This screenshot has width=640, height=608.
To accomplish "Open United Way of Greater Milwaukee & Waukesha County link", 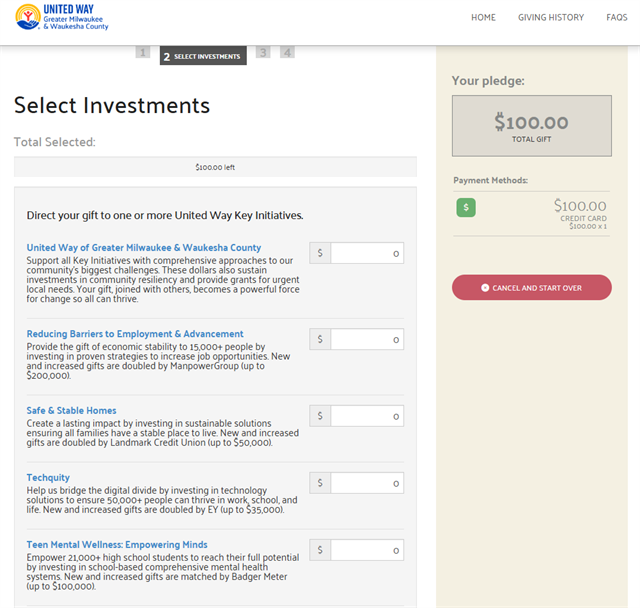I will click(x=144, y=248).
